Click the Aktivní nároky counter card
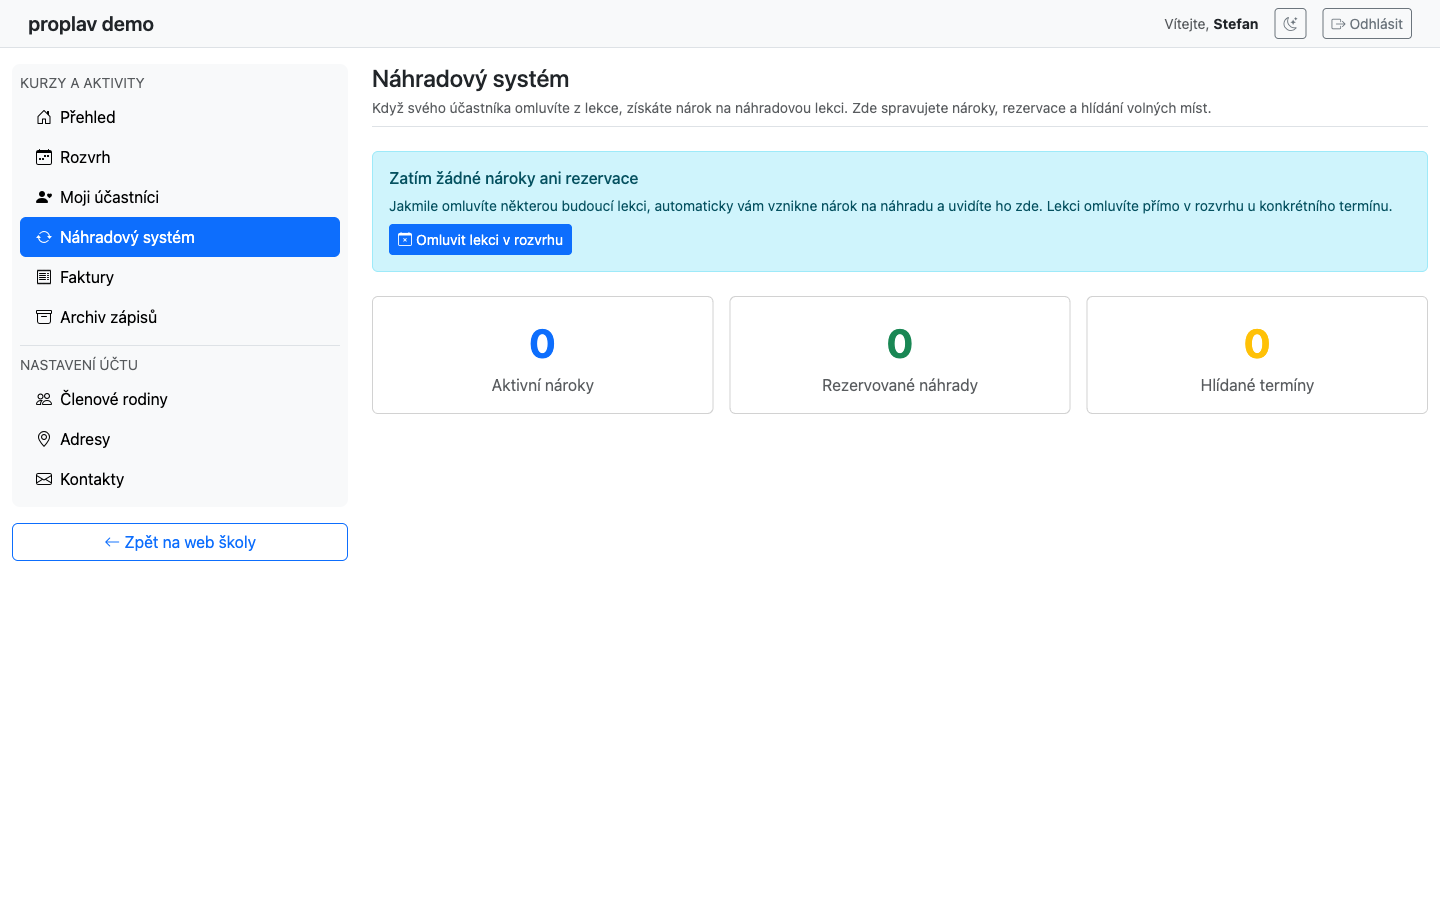This screenshot has width=1440, height=900. click(x=543, y=355)
